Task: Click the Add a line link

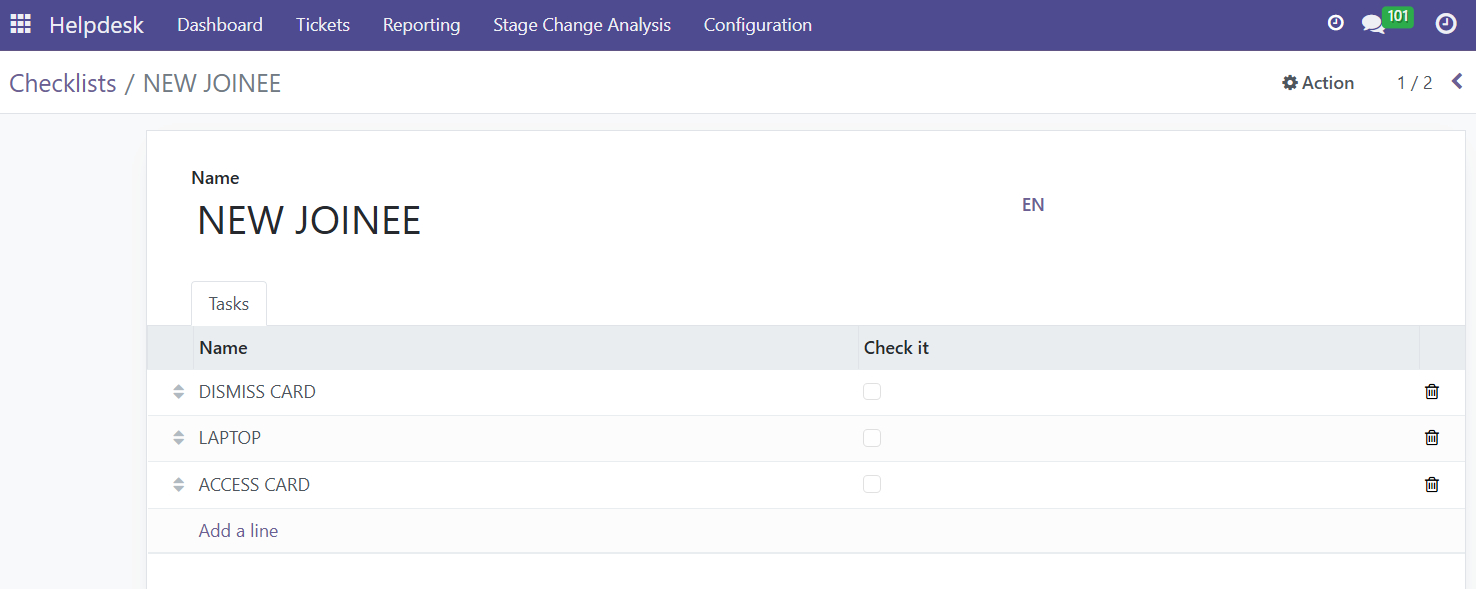Action: pos(238,531)
